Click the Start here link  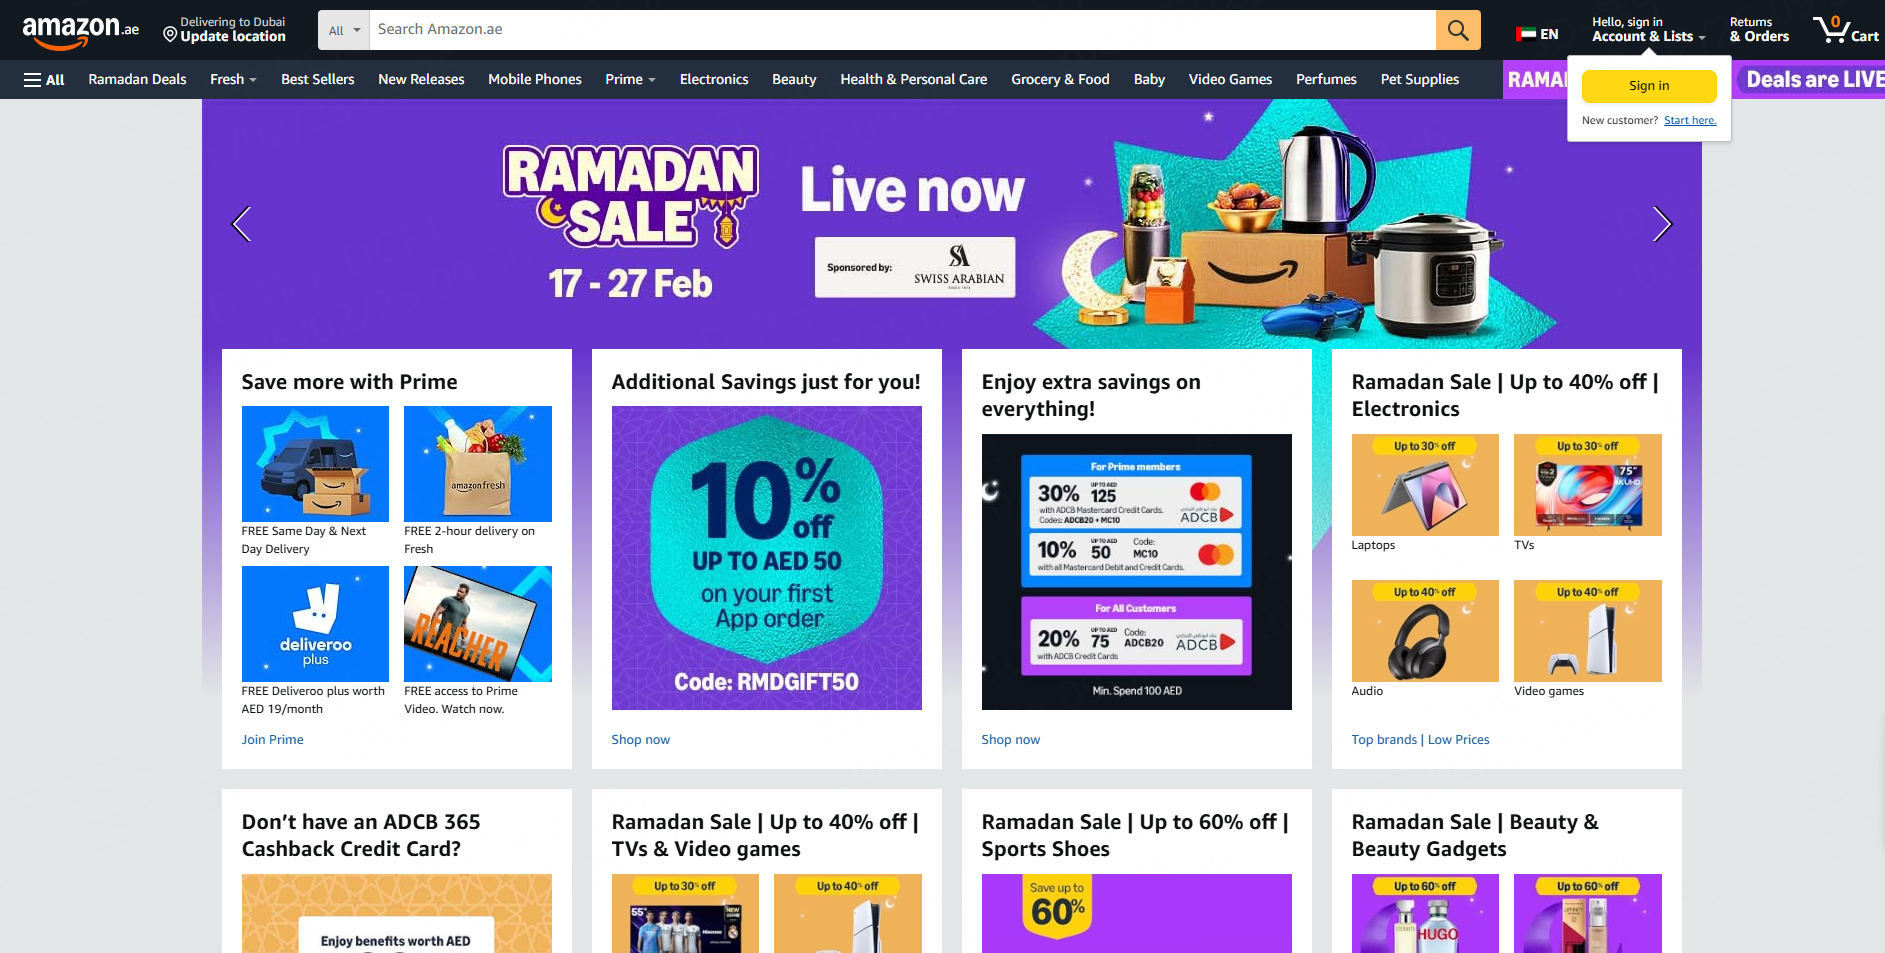1690,121
